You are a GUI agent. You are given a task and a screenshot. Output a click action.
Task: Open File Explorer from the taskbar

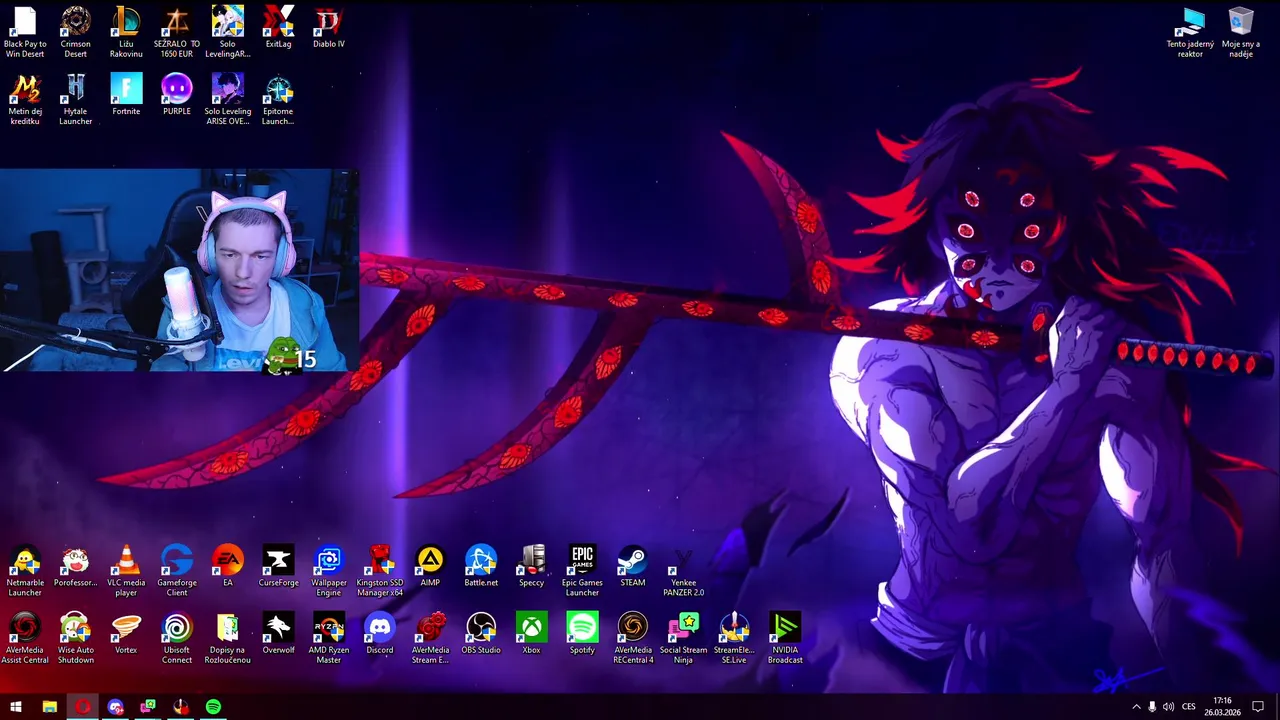[x=49, y=707]
